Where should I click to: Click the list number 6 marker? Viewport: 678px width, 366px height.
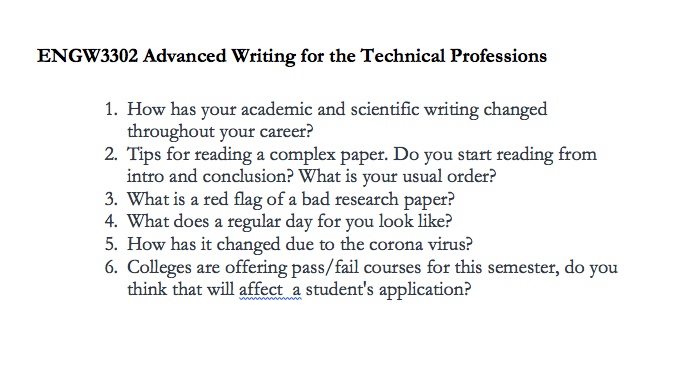[111, 267]
